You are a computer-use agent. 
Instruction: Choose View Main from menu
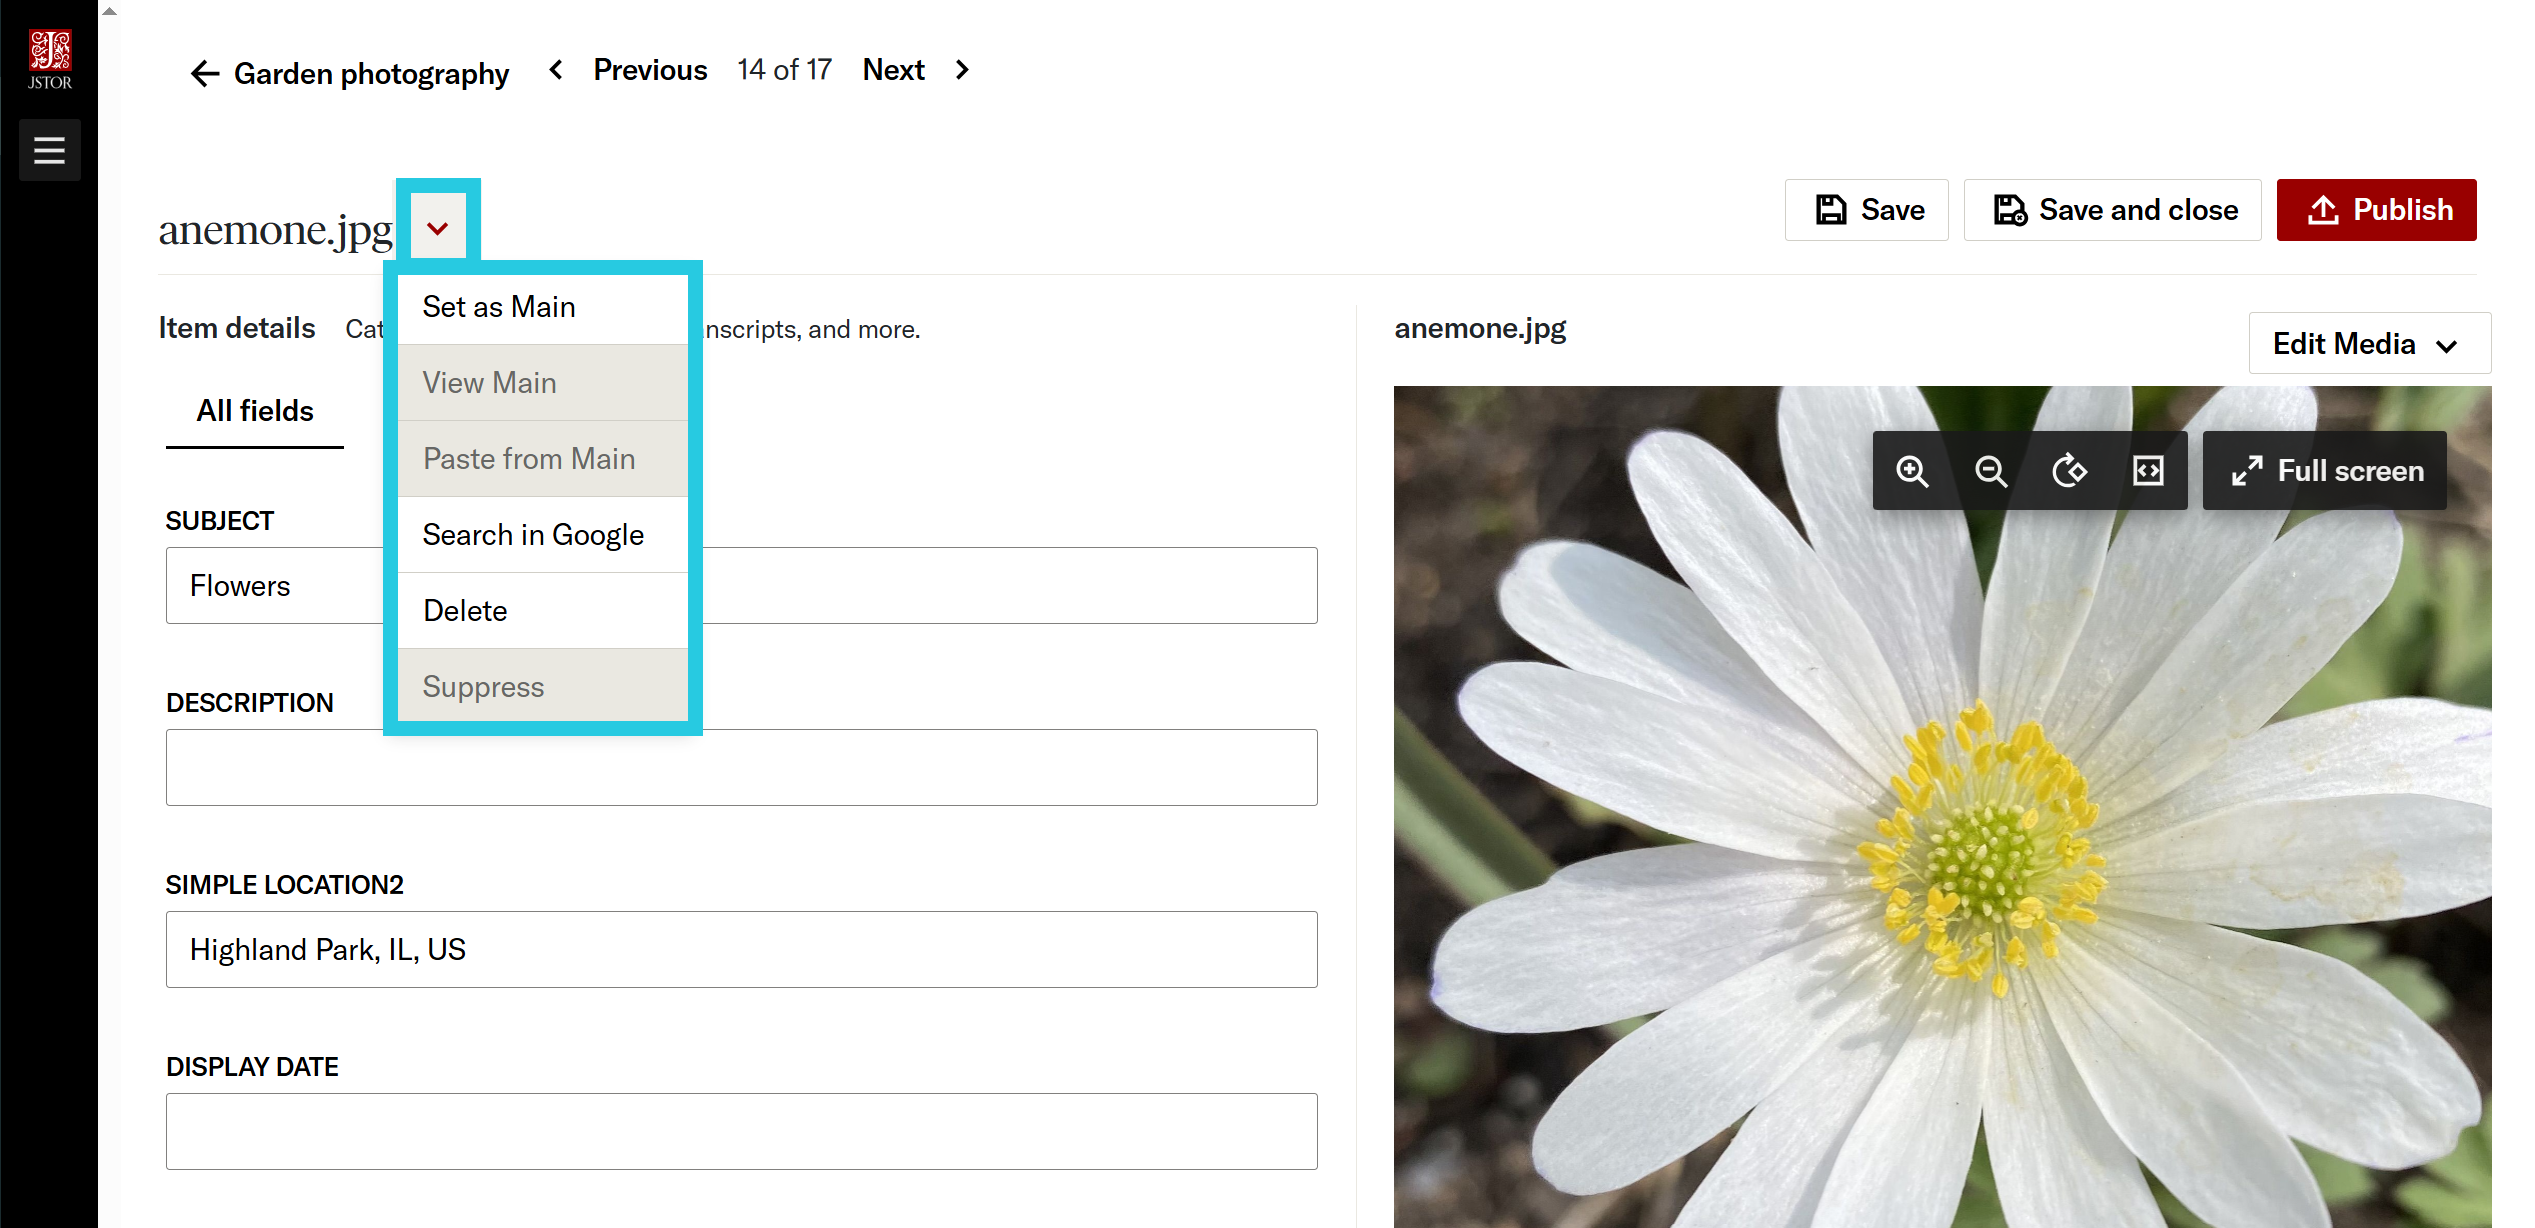click(x=543, y=383)
